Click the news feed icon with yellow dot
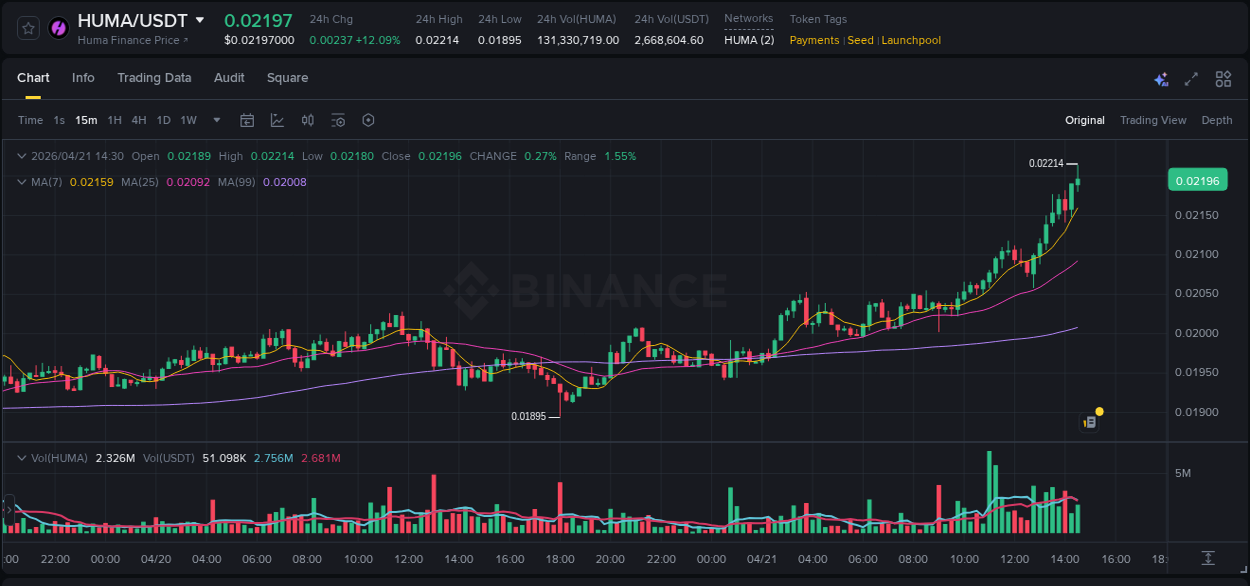Screen dimensions: 1250x586 click(1090, 422)
